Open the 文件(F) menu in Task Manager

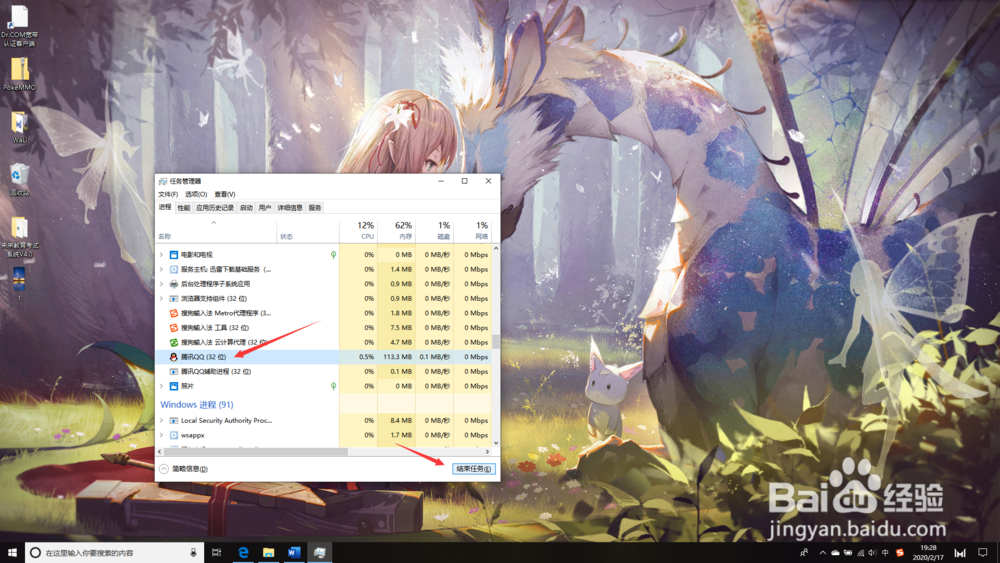(168, 194)
